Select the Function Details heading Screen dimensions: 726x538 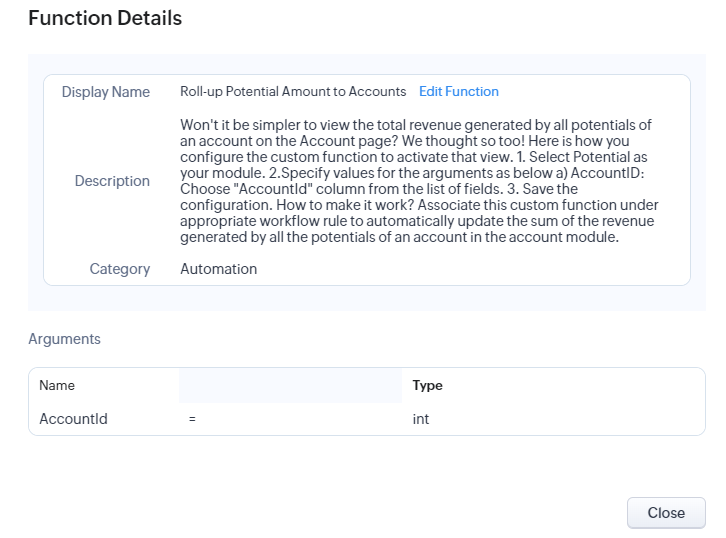pos(105,18)
